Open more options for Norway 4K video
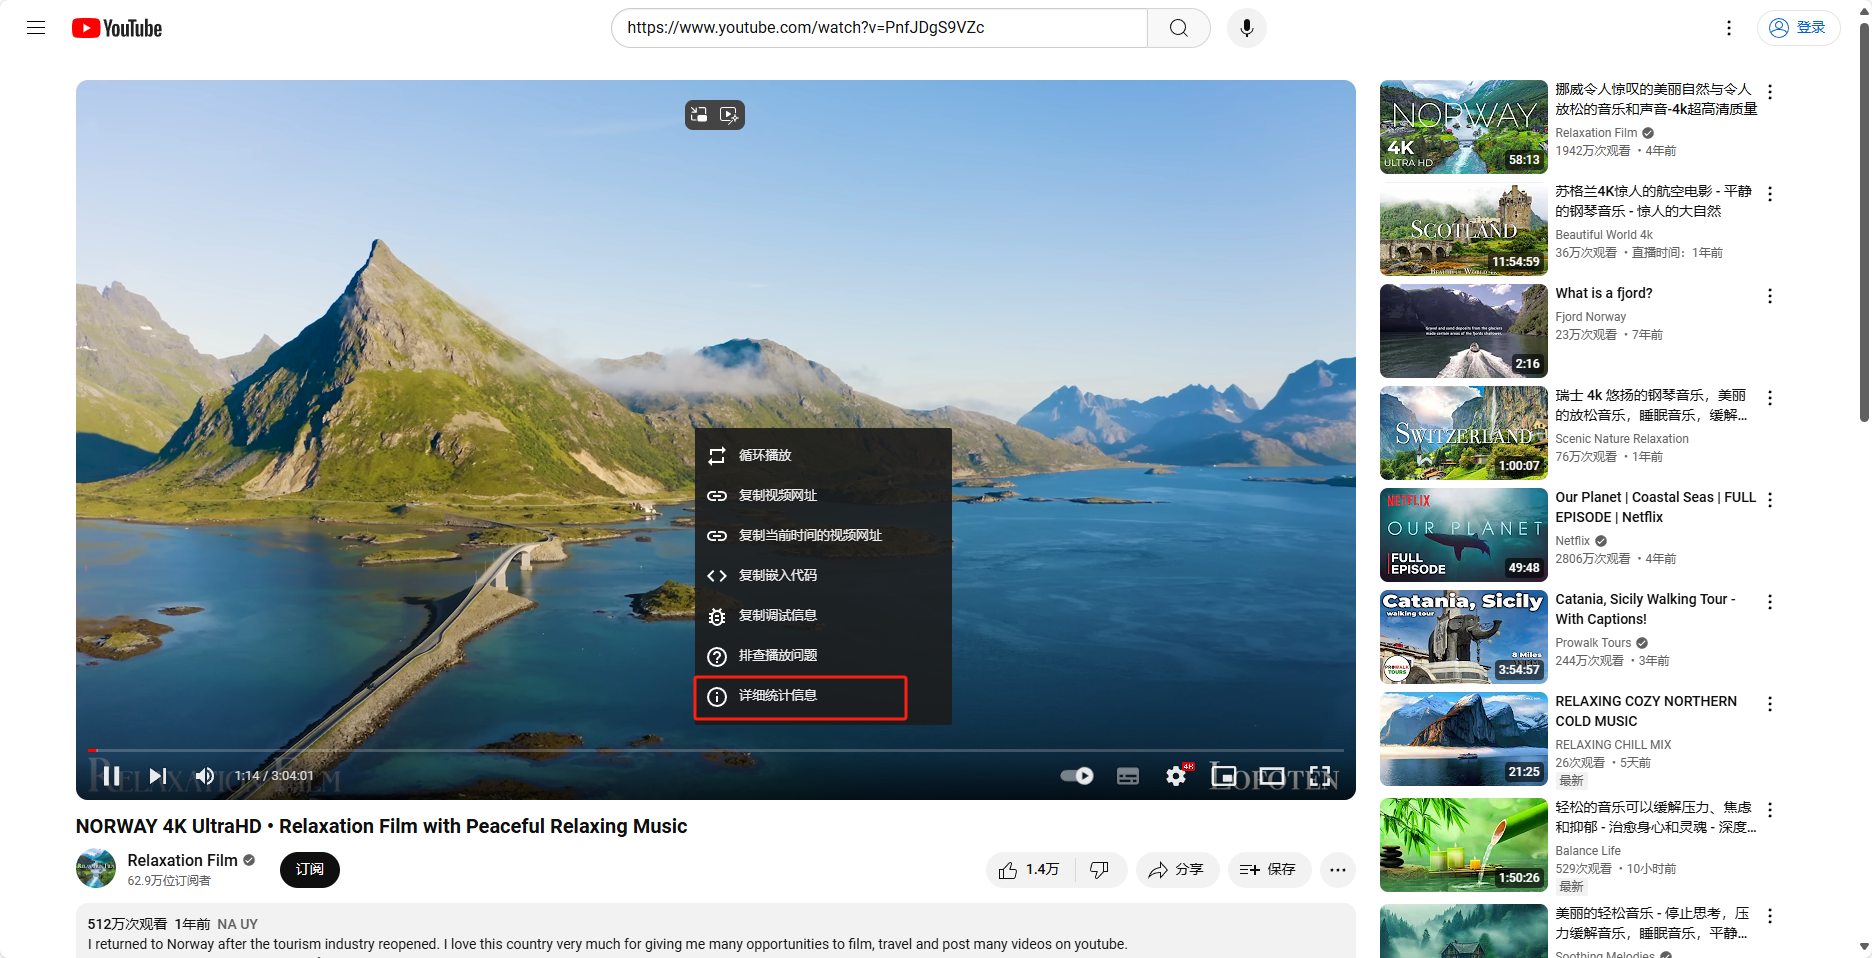The height and width of the screenshot is (958, 1872). (1769, 92)
